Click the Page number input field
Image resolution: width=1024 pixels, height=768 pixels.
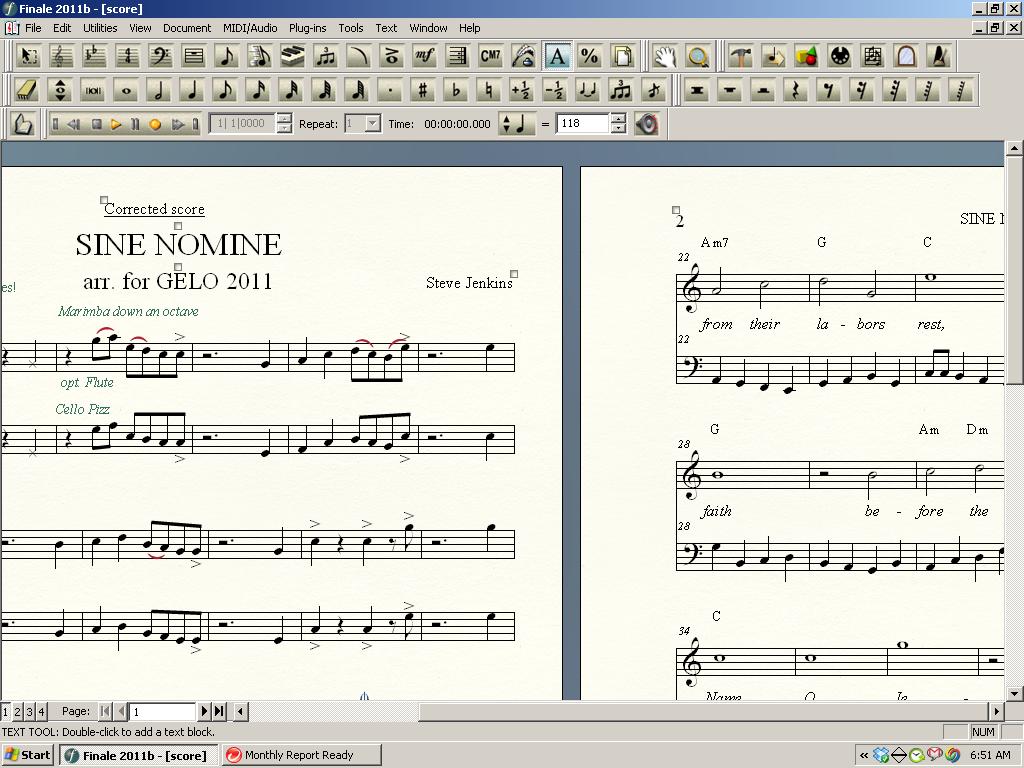[163, 711]
